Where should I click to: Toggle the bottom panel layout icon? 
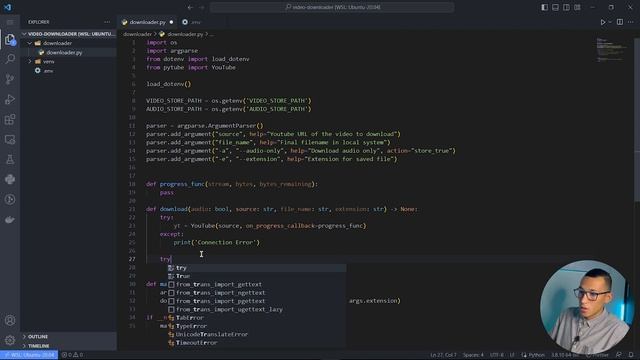pyautogui.click(x=556, y=7)
